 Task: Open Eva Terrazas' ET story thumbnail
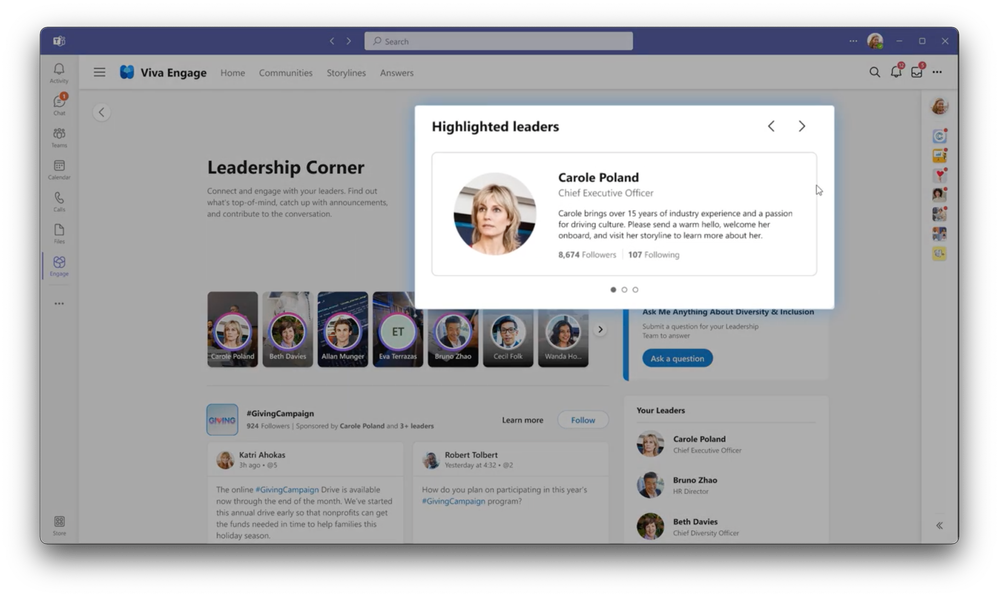398,329
